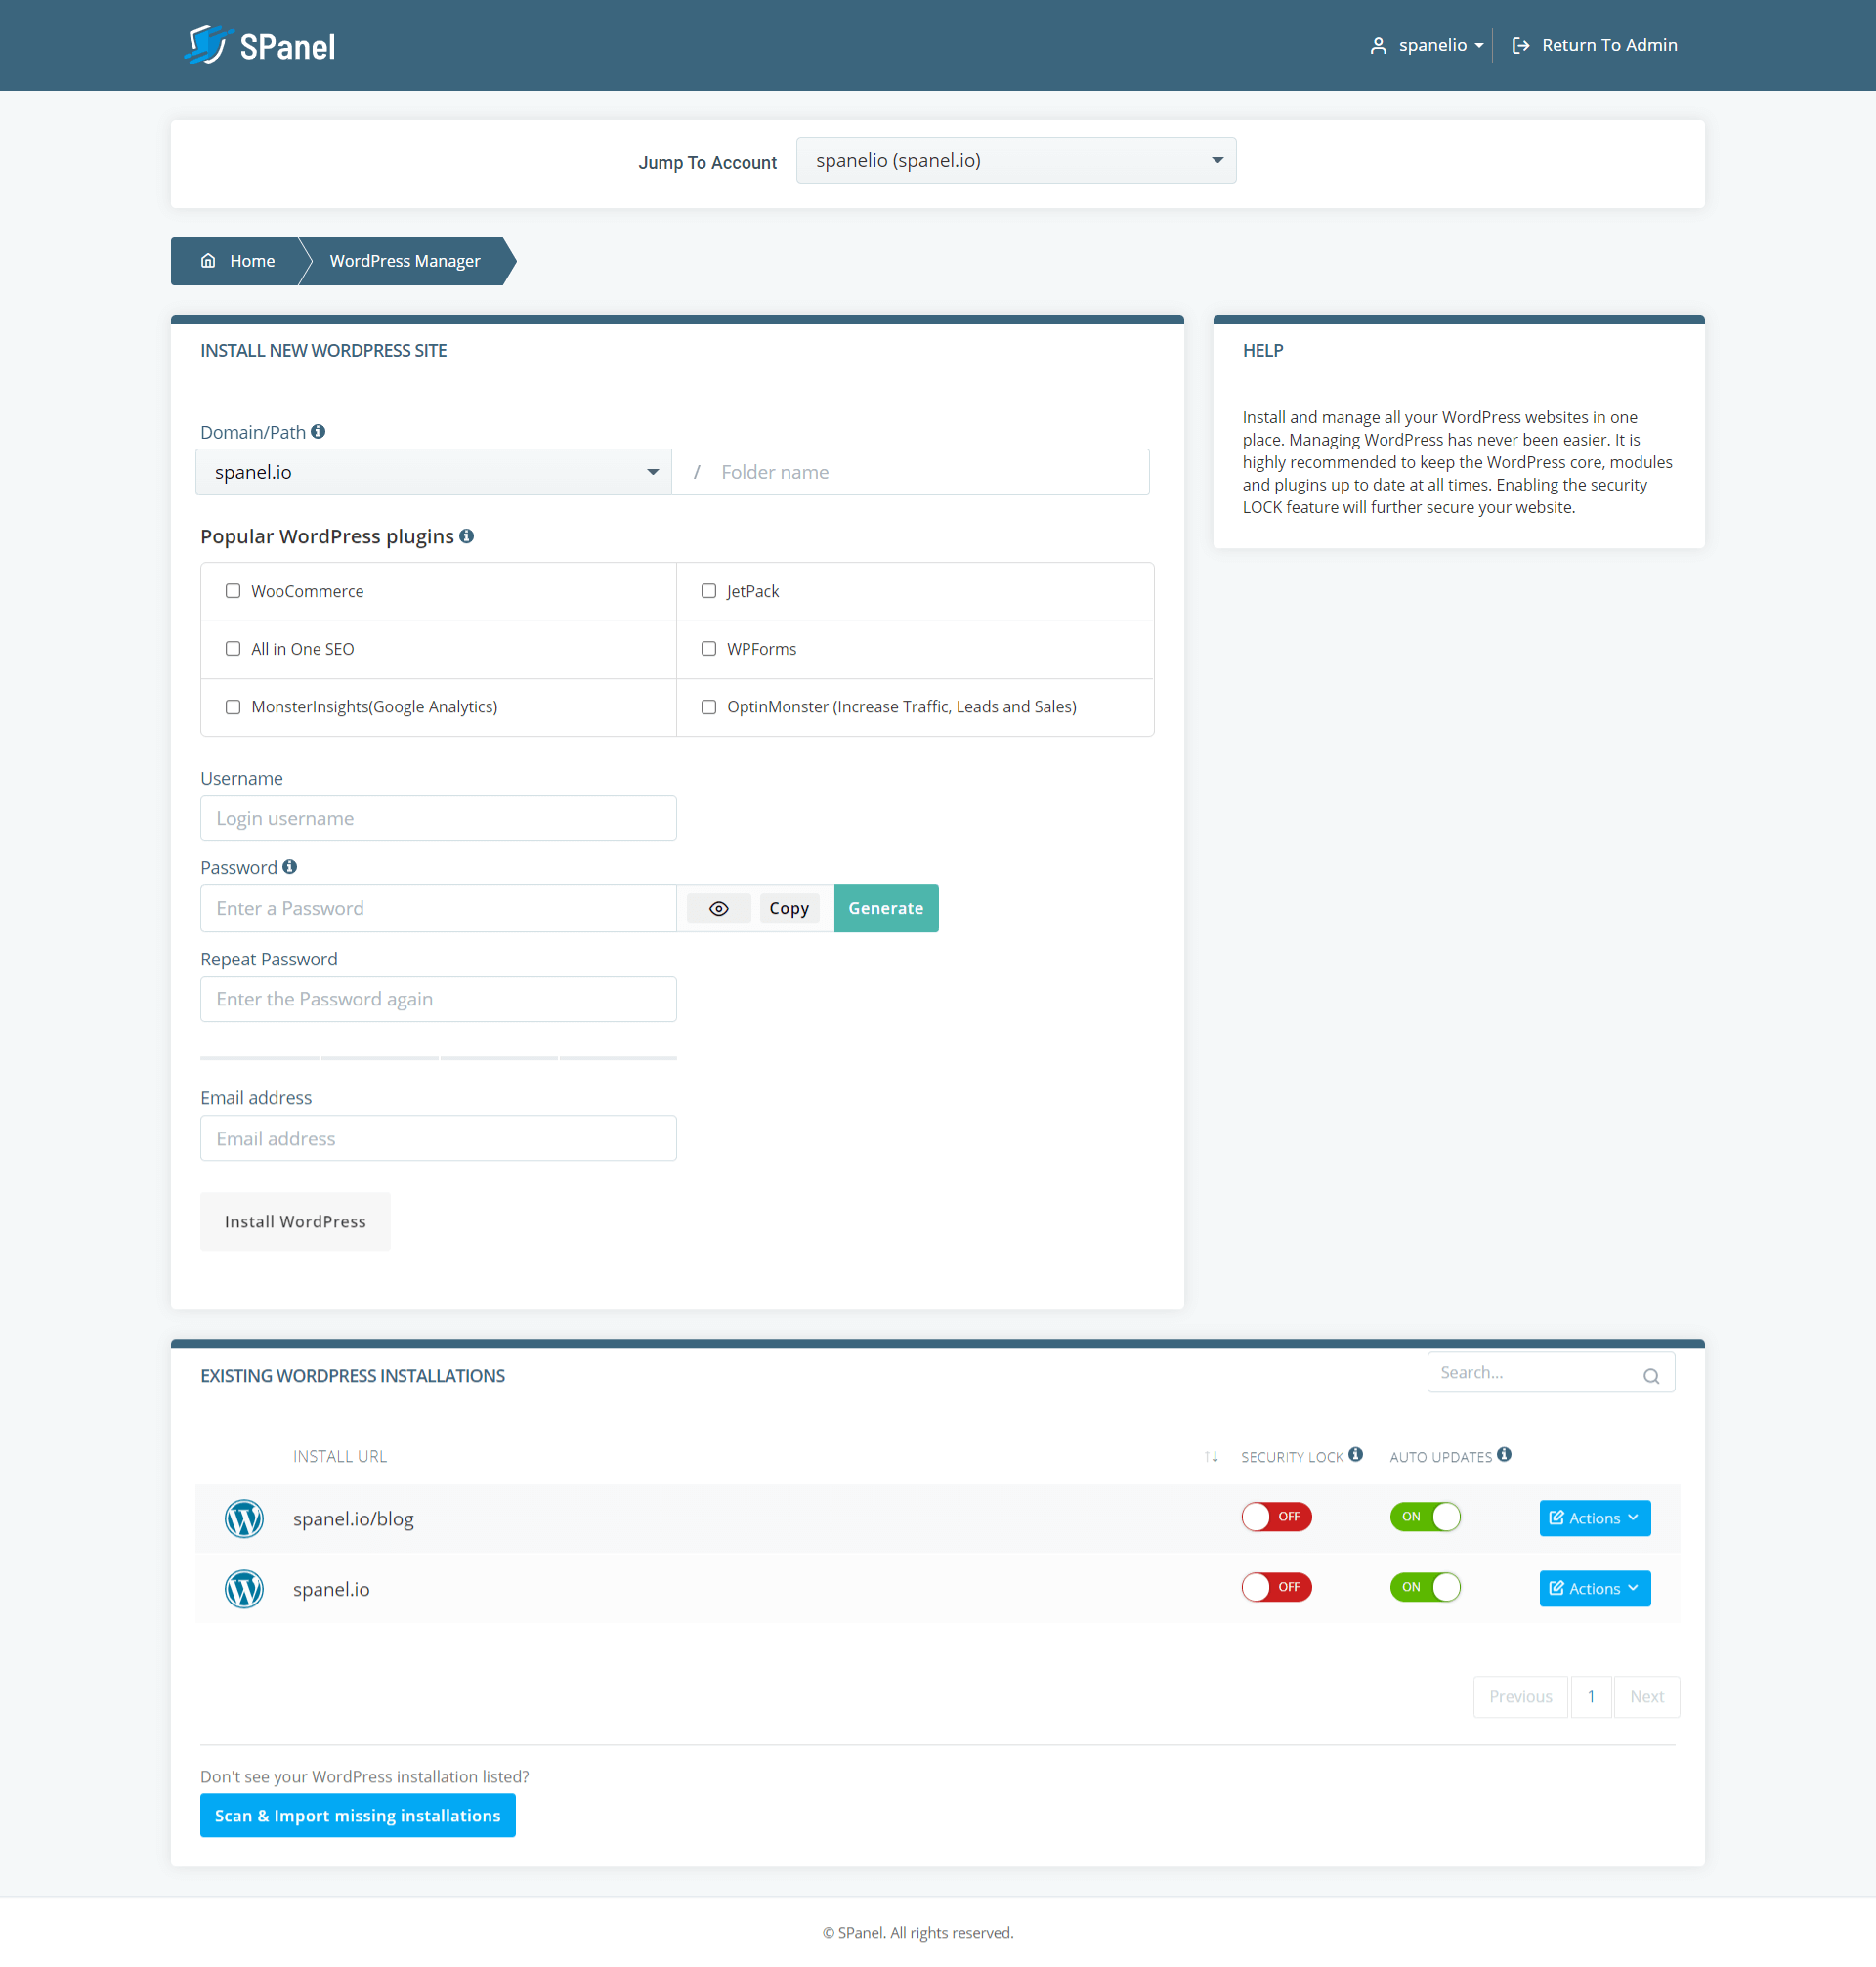Screen dimensions: 1876x1967
Task: Open the Jump To Account dropdown
Action: tap(1016, 160)
